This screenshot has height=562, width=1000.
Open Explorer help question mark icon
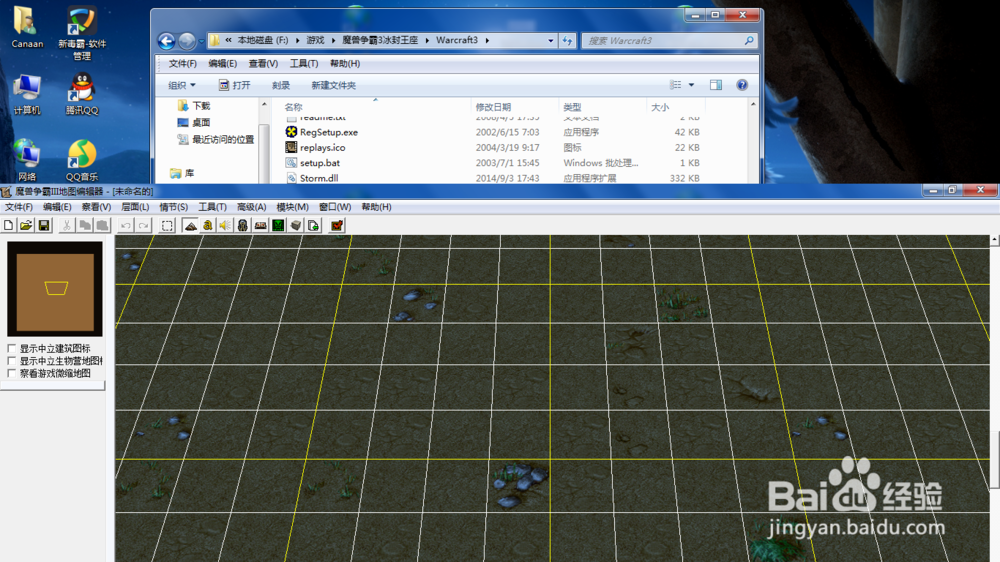coord(742,85)
